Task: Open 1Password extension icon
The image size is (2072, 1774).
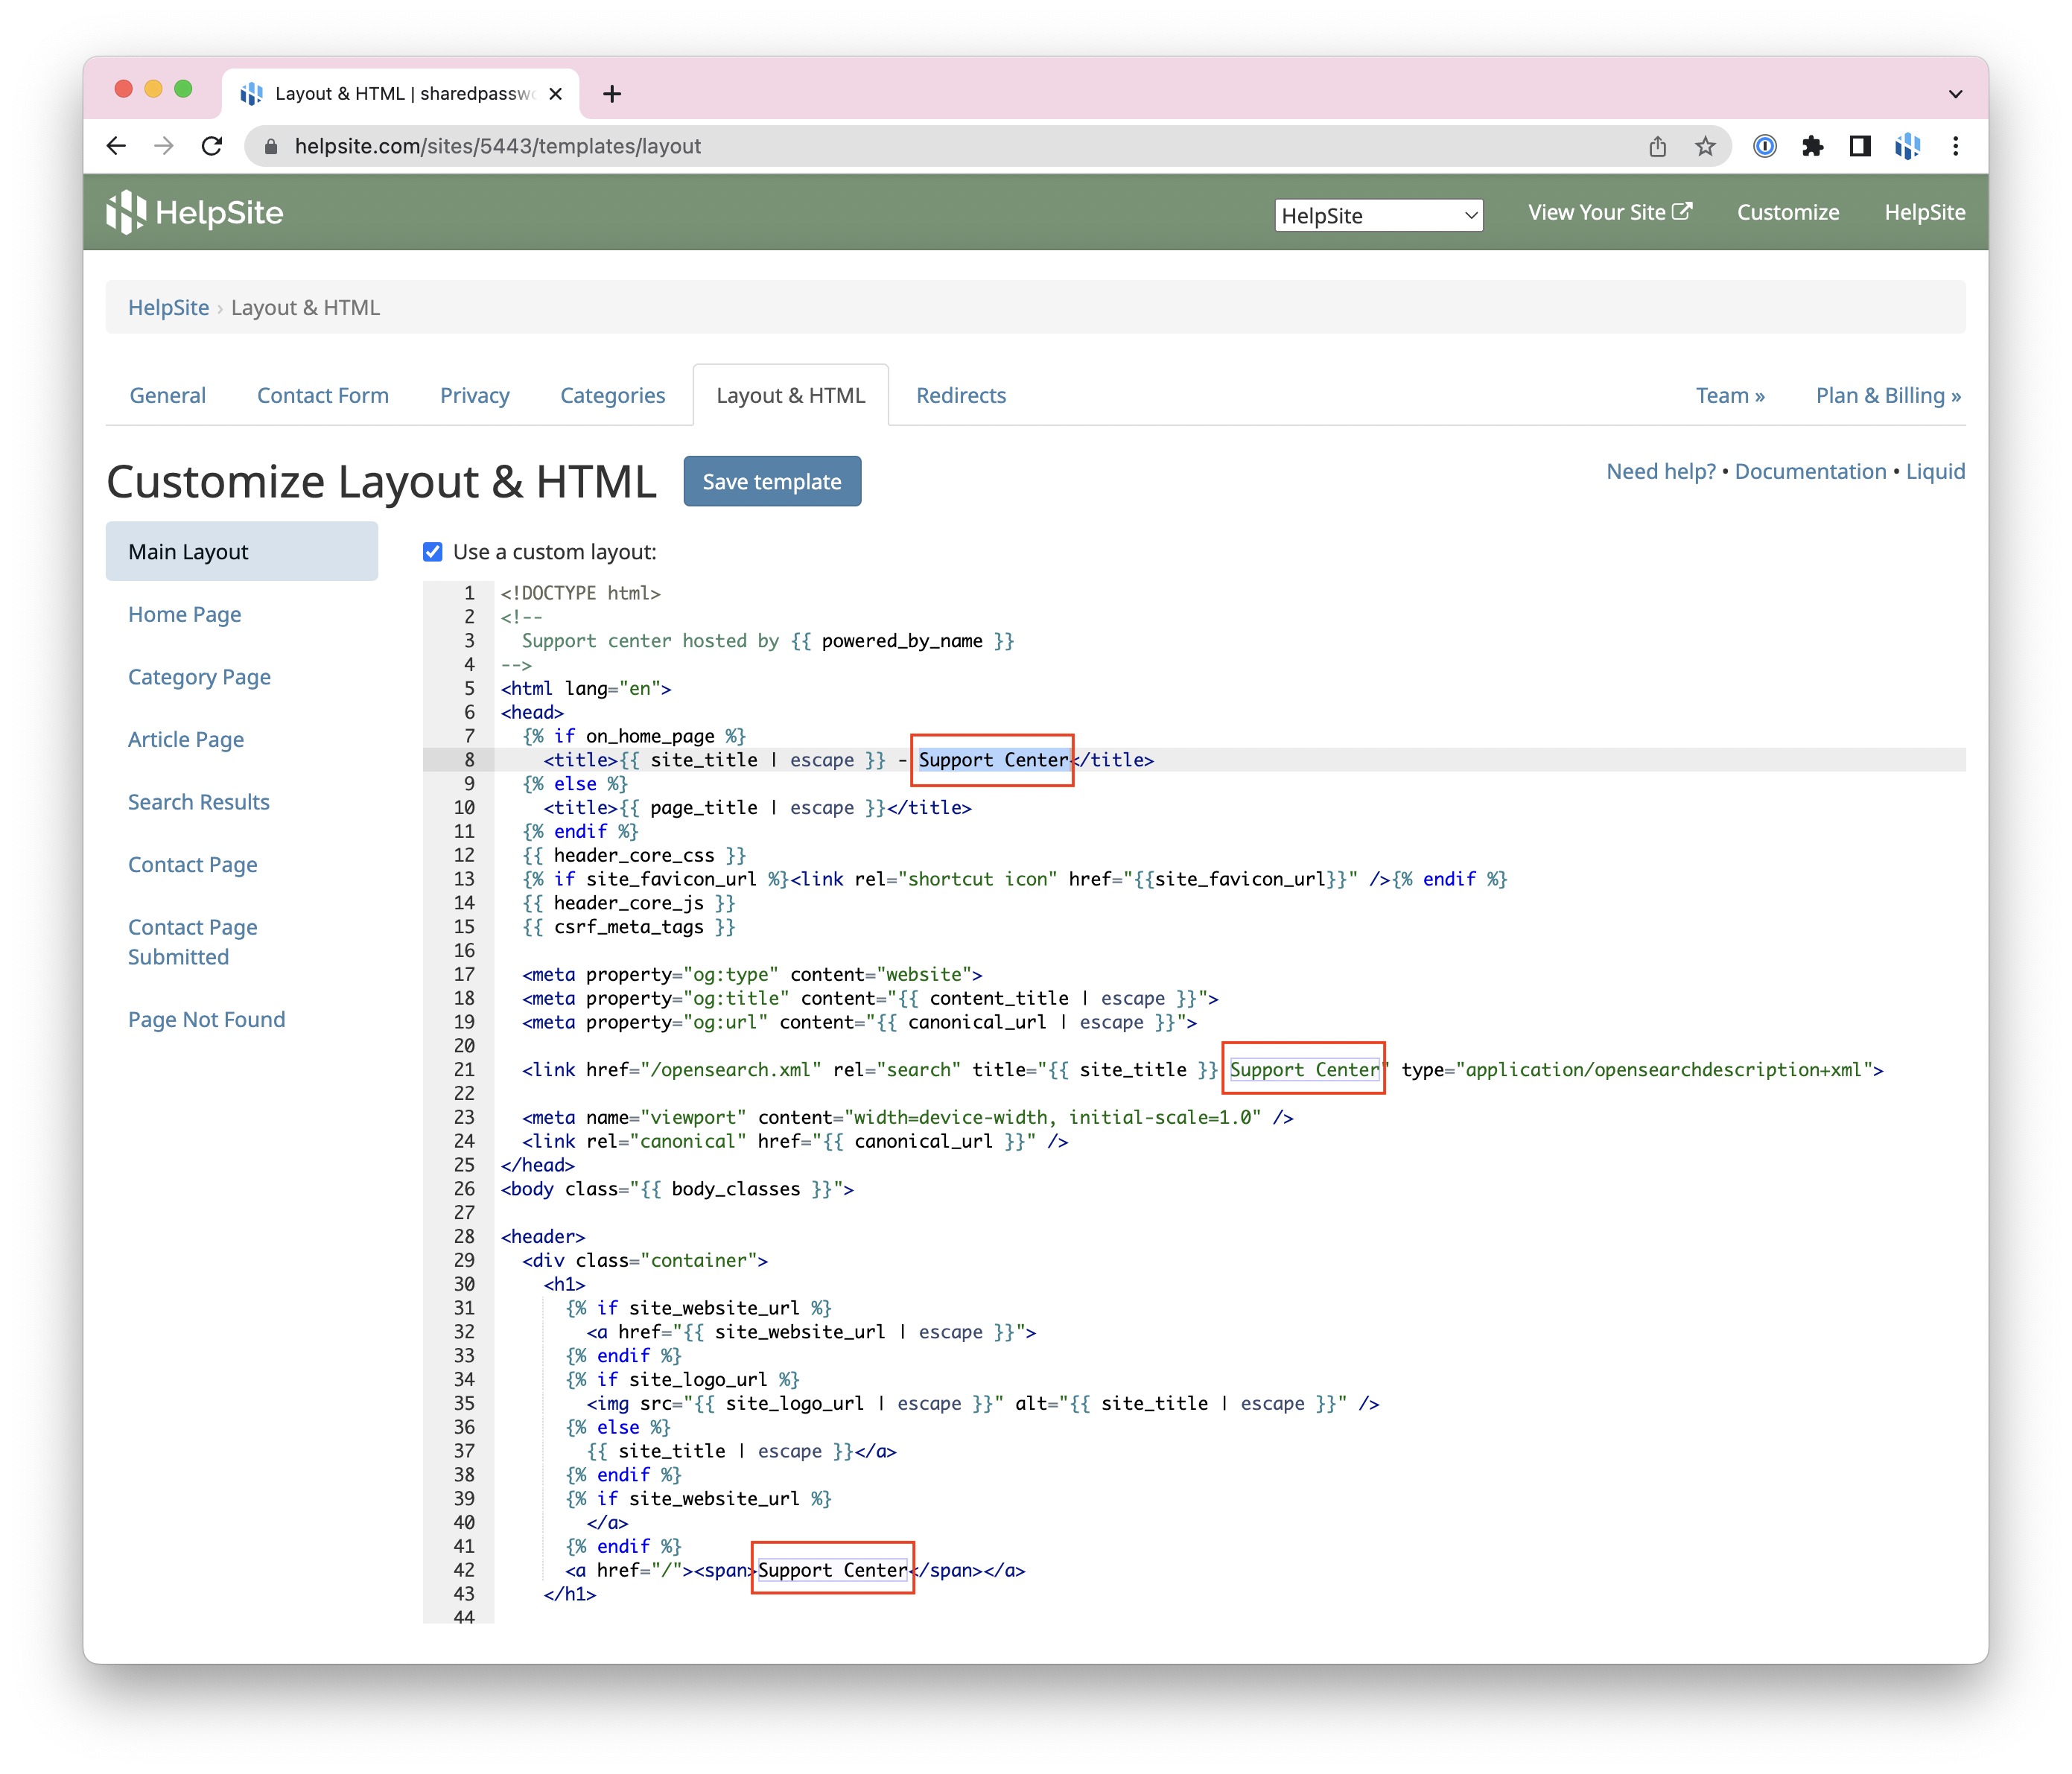Action: (x=1765, y=146)
